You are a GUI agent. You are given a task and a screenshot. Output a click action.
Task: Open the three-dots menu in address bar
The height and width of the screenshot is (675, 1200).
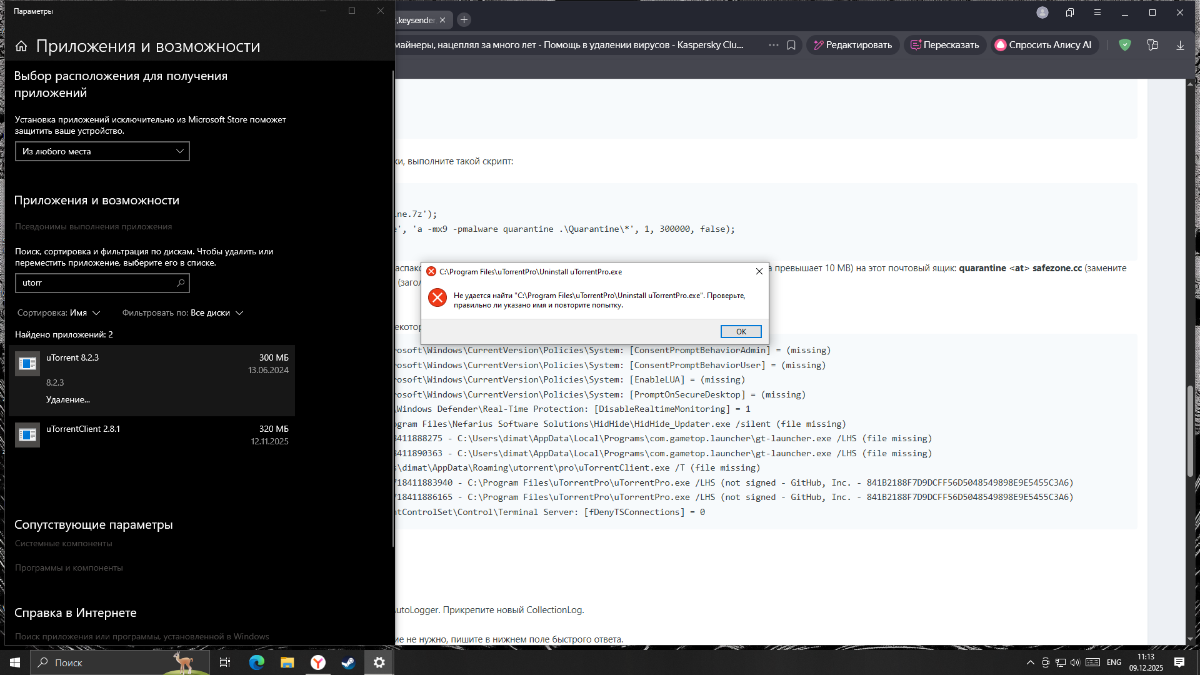[x=772, y=45]
